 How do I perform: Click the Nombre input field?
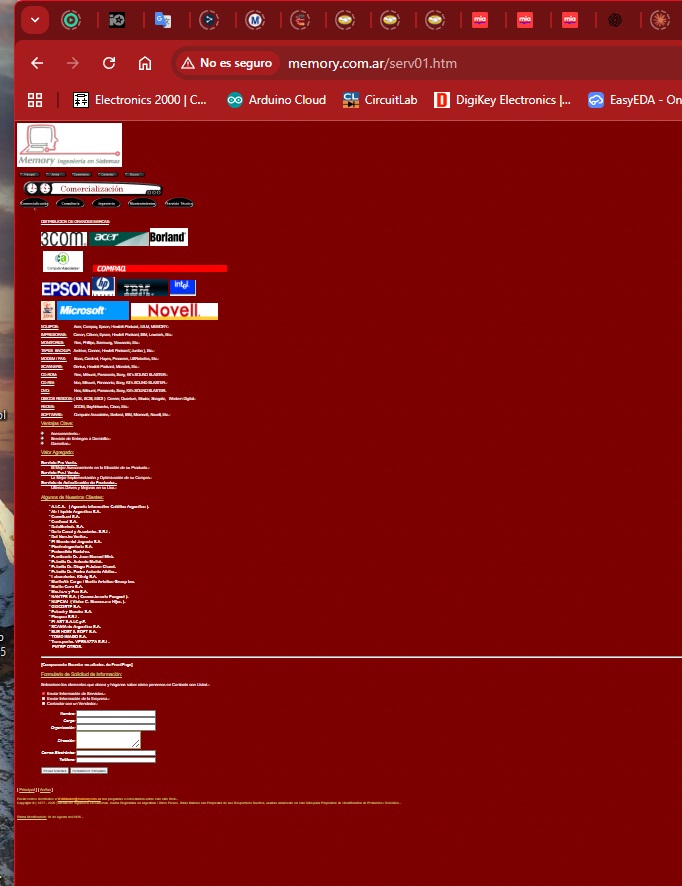click(116, 714)
